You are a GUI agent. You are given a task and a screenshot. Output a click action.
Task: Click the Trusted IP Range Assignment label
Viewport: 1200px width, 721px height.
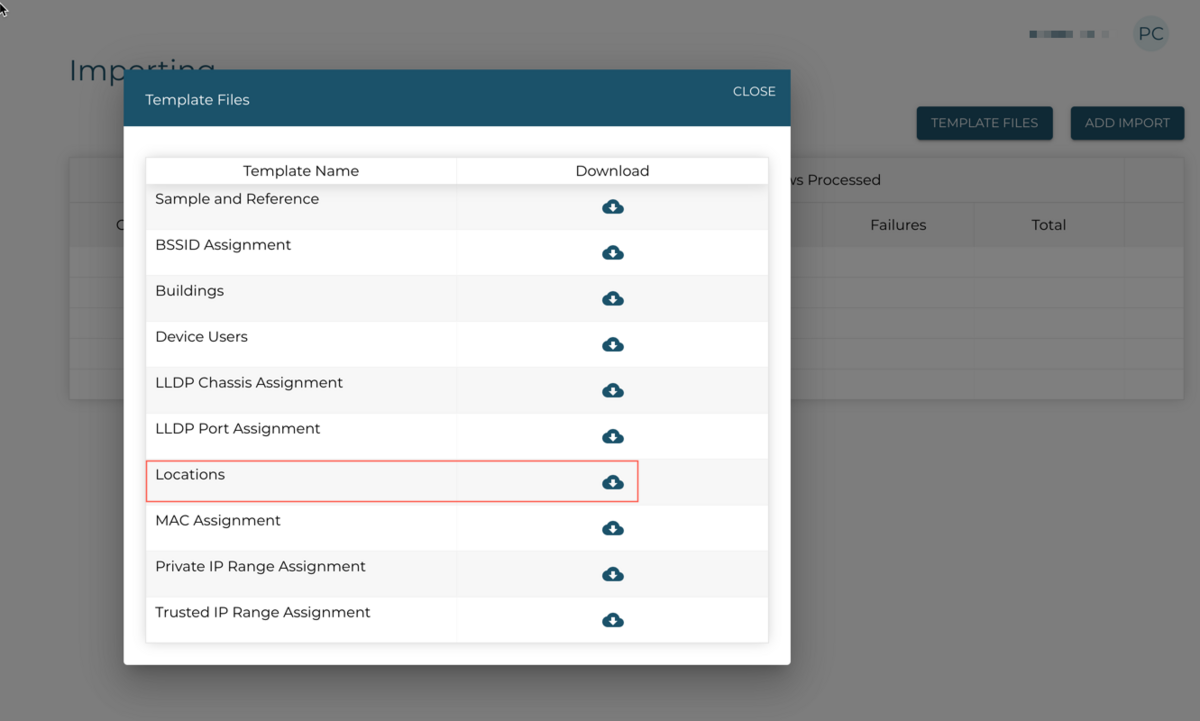tap(263, 613)
